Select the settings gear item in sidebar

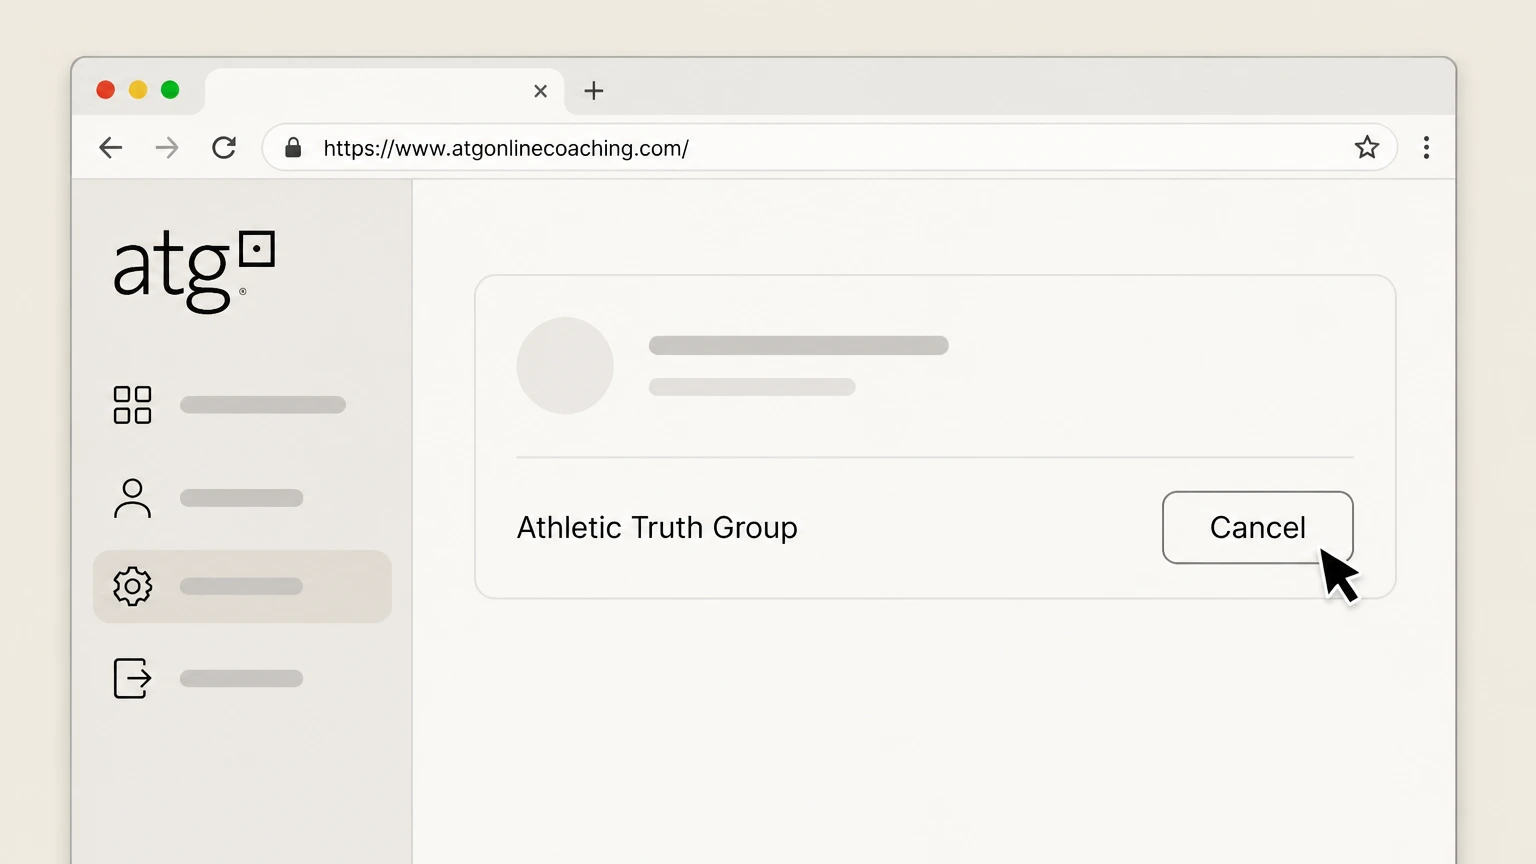click(x=242, y=586)
